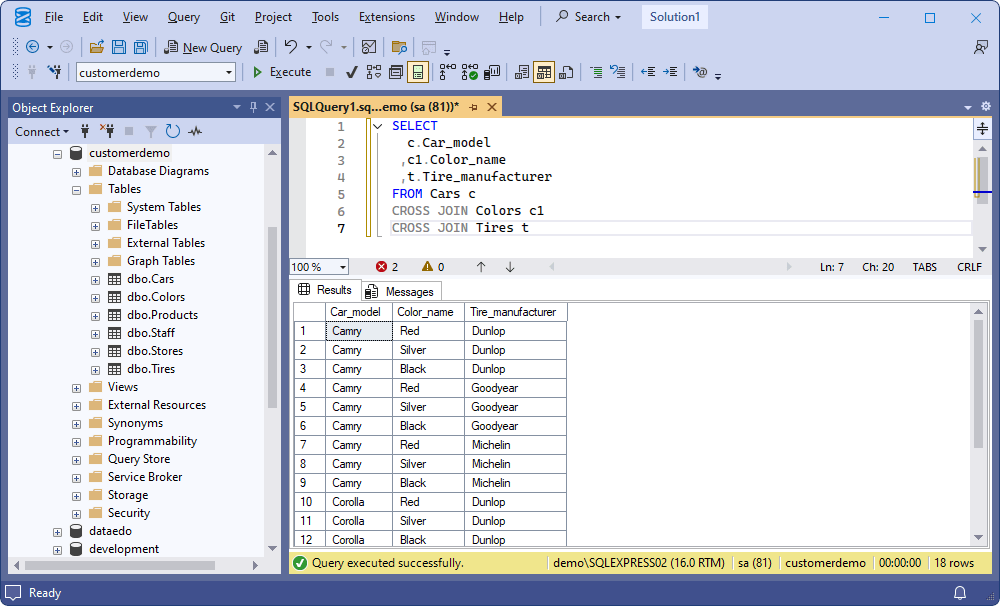Click the Specify Template Parameters icon
This screenshot has width=1000, height=606.
(699, 71)
